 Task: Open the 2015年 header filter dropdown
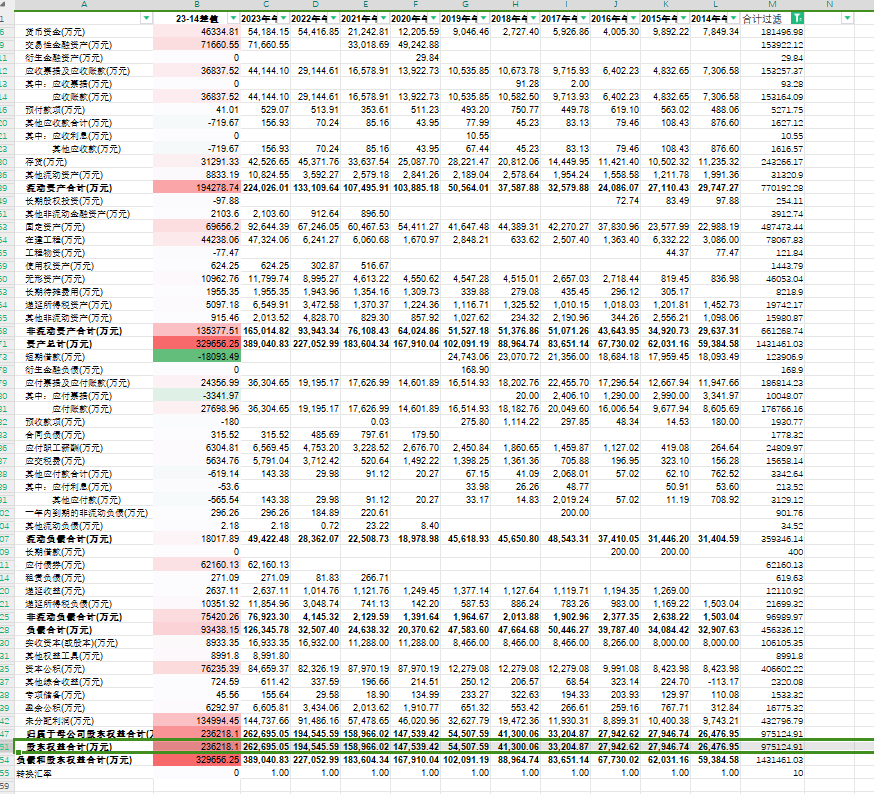coord(683,18)
